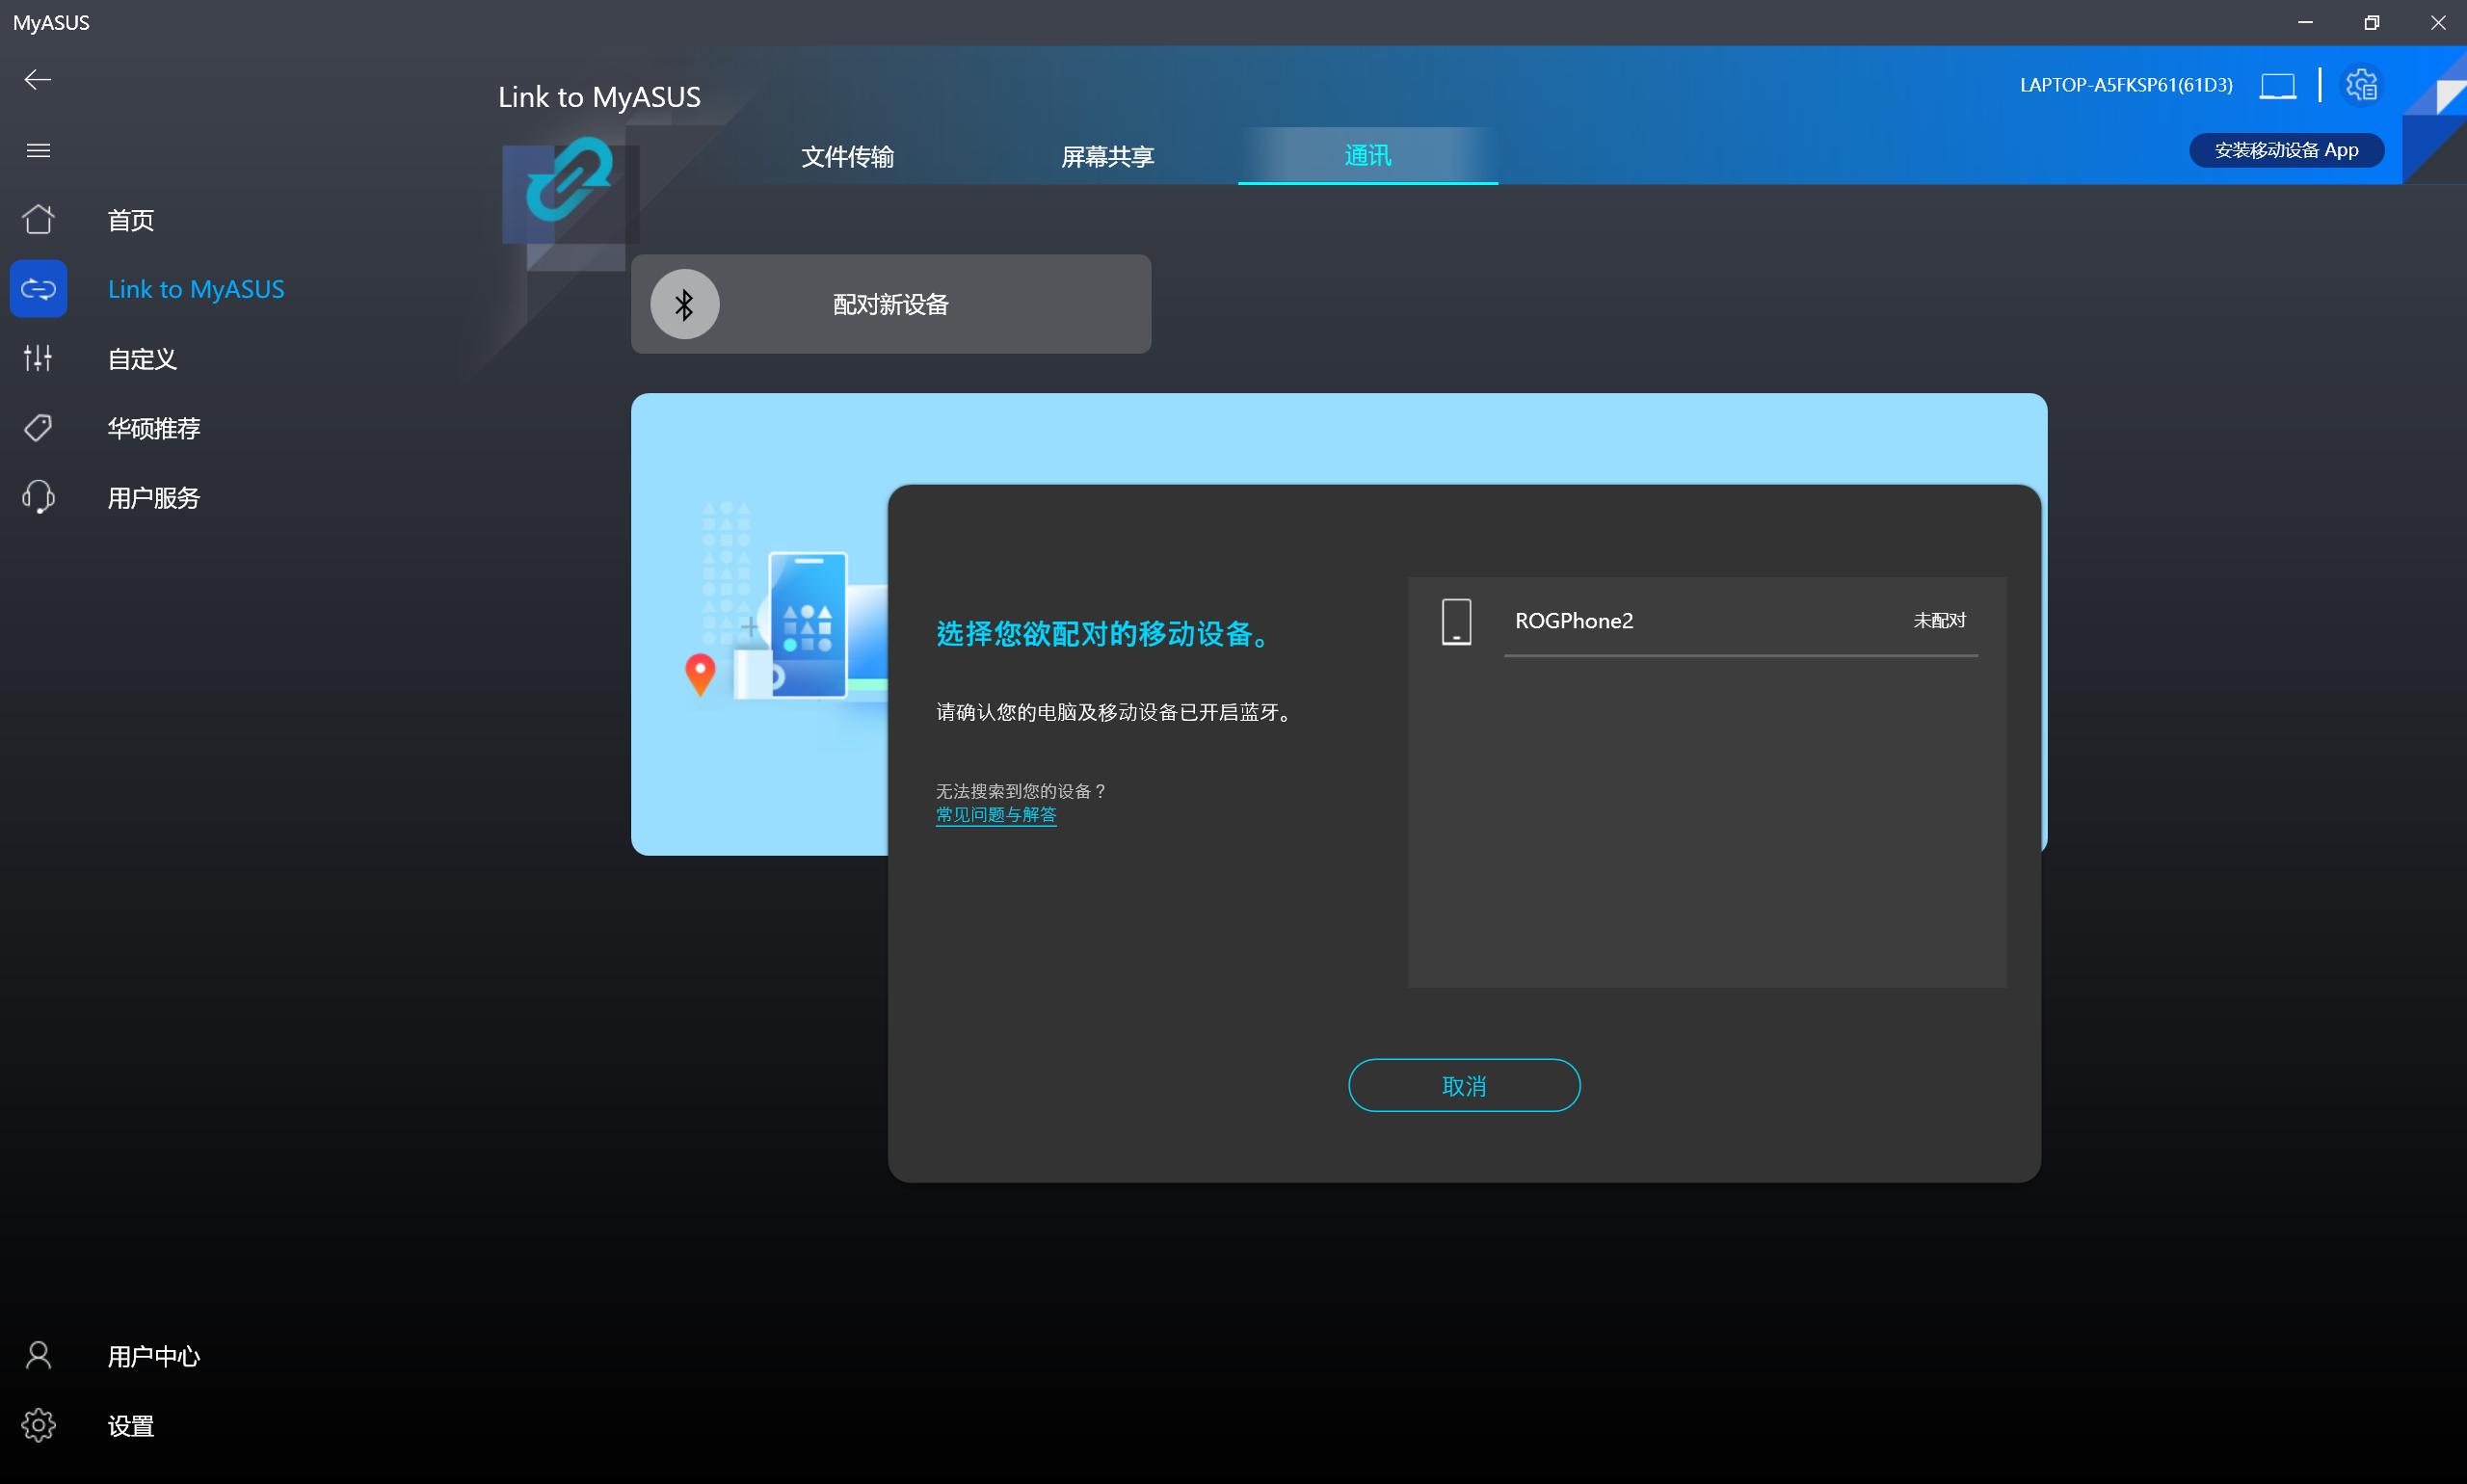Open the 华硕推荐 recommendations sidebar icon

[39, 427]
